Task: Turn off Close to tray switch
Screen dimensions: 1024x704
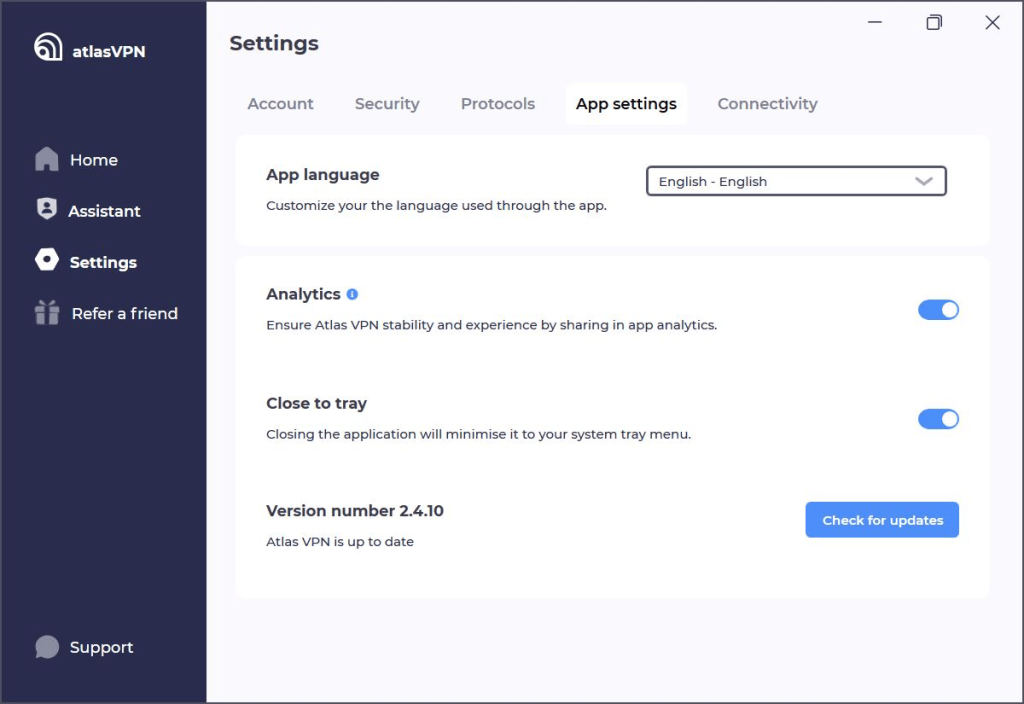Action: [938, 419]
